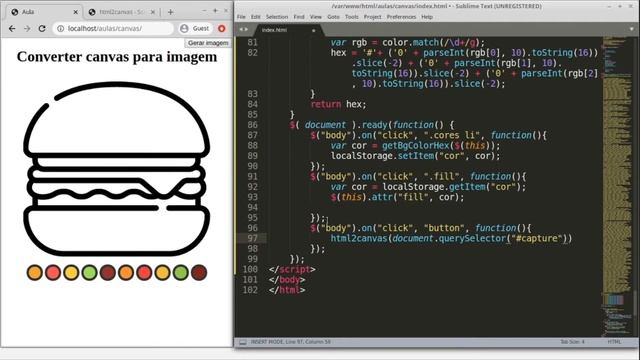Select the rightmost yellow color circle
This screenshot has width=640, height=360.
click(x=162, y=273)
